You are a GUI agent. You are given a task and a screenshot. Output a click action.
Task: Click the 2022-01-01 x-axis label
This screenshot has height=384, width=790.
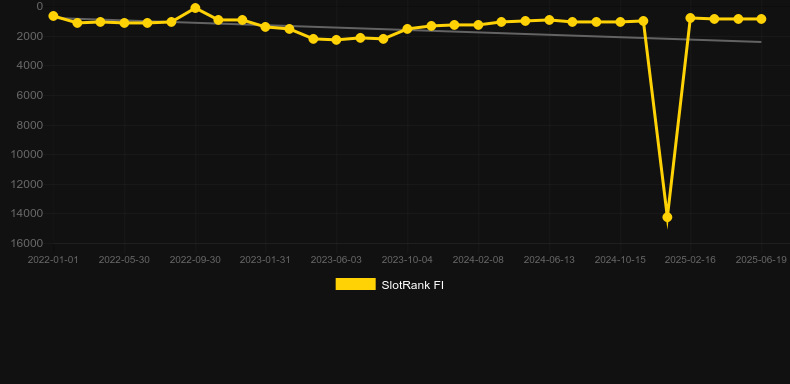pyautogui.click(x=53, y=260)
